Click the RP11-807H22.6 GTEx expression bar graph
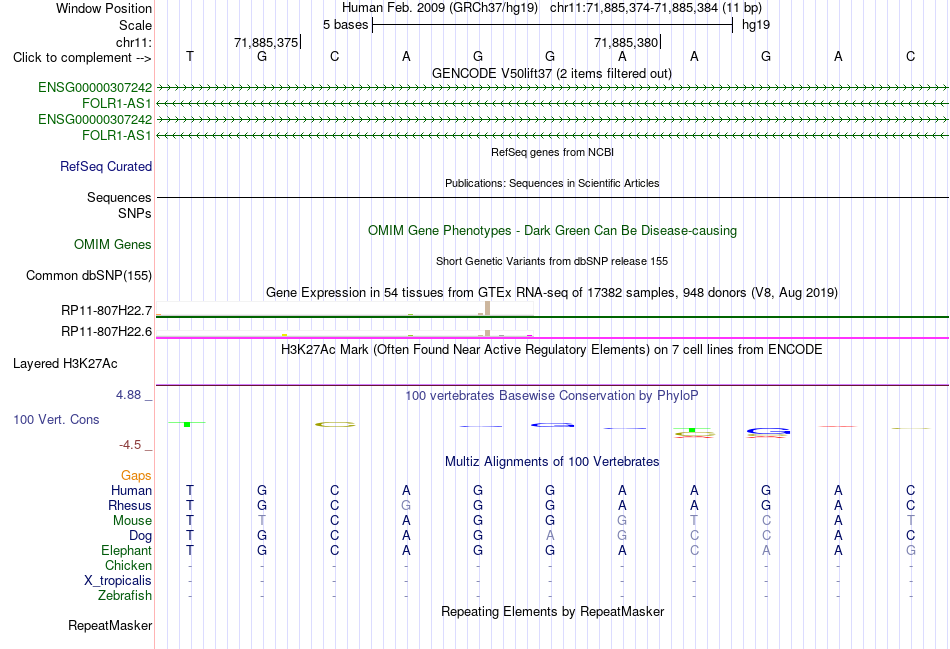The image size is (950, 649). [344, 333]
